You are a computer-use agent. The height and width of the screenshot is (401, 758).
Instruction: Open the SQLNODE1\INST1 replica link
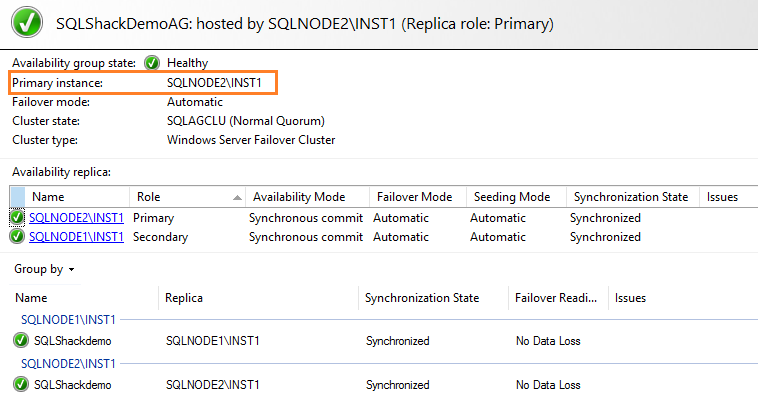[x=76, y=237]
